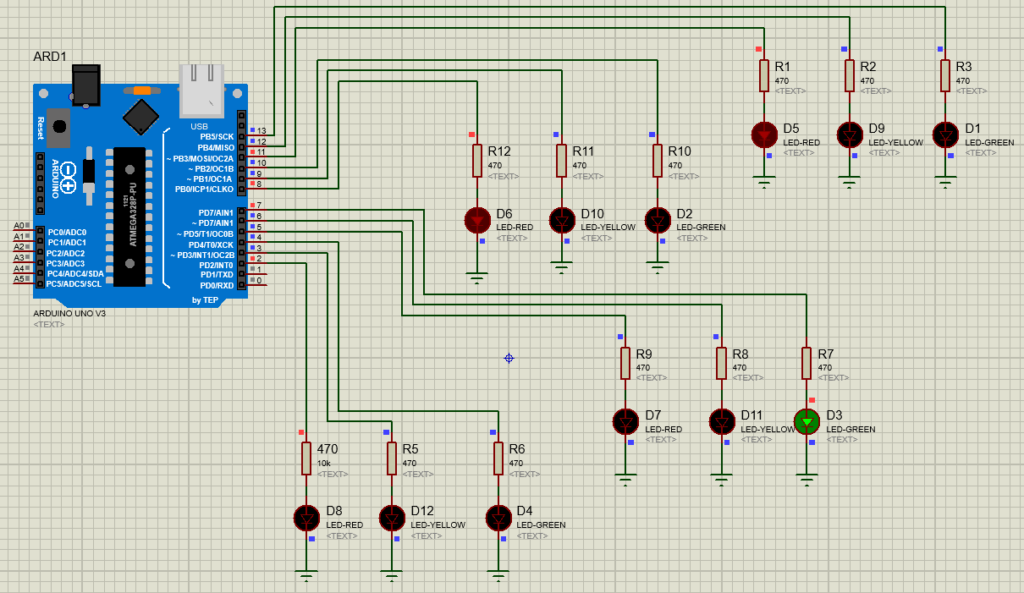This screenshot has width=1024, height=593.
Task: Click the ground terminal under D6
Action: point(477,278)
